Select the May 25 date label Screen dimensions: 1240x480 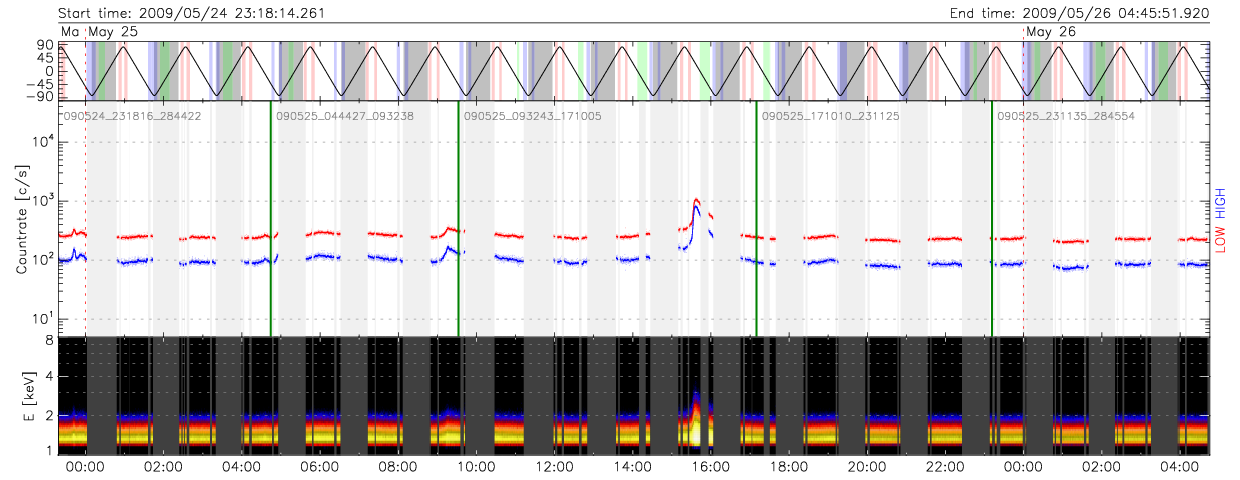click(x=113, y=32)
